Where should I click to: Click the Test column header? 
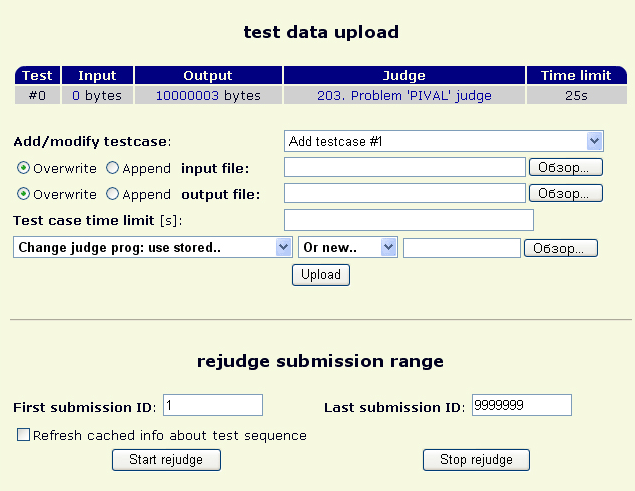coord(37,75)
